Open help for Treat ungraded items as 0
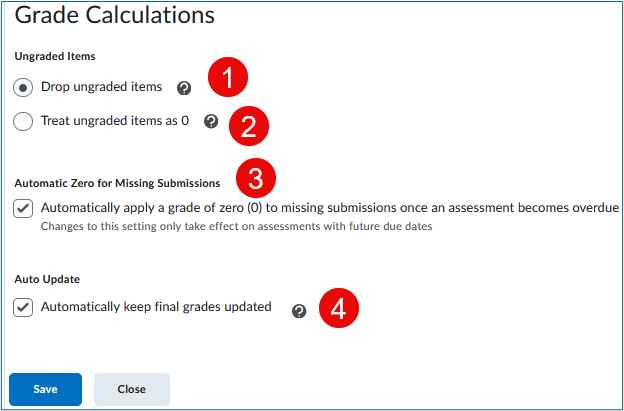Screen dimensions: 624x411 click(211, 122)
